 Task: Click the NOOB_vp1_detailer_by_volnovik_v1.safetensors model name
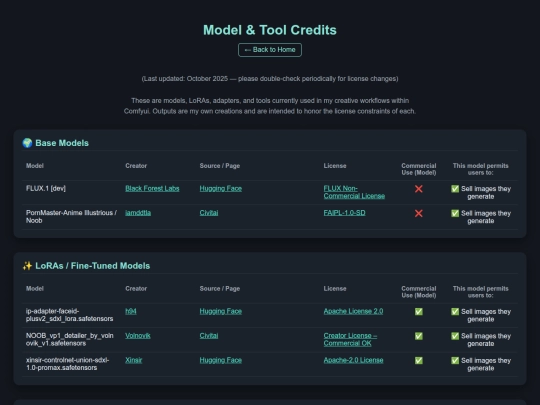(70, 340)
